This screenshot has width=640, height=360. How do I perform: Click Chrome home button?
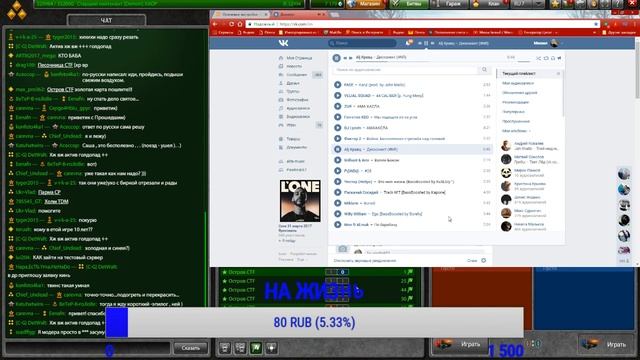point(240,24)
